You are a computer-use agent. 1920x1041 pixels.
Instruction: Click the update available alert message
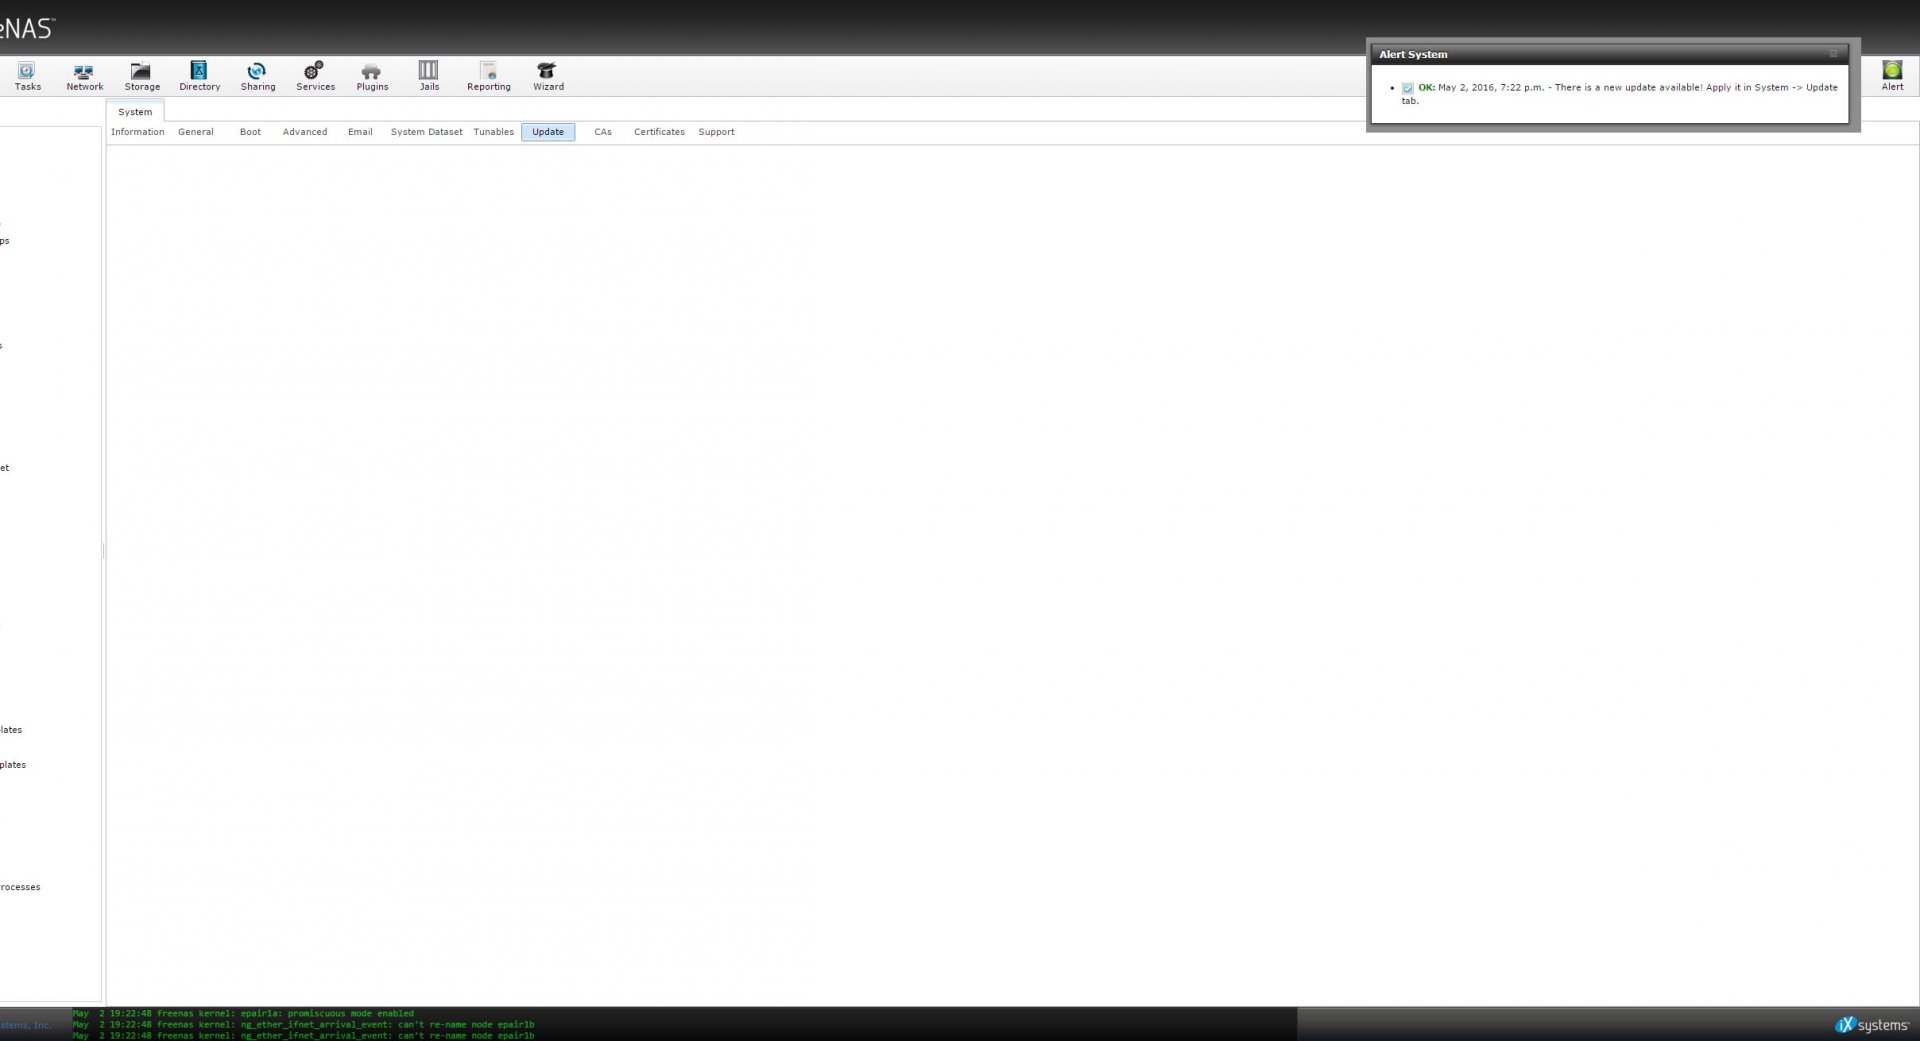coord(1619,94)
